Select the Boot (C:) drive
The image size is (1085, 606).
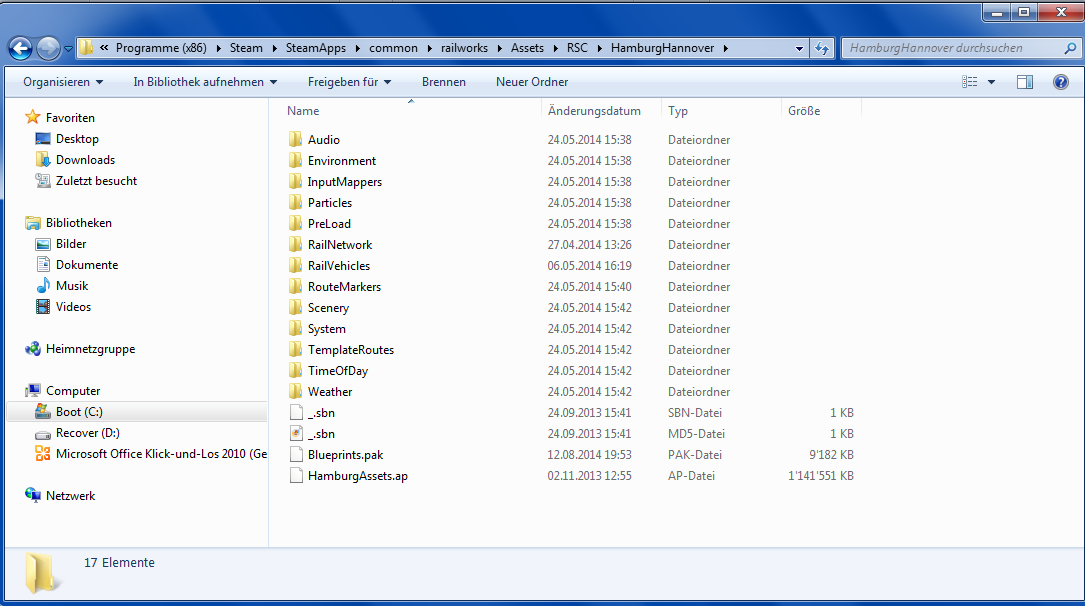point(79,412)
